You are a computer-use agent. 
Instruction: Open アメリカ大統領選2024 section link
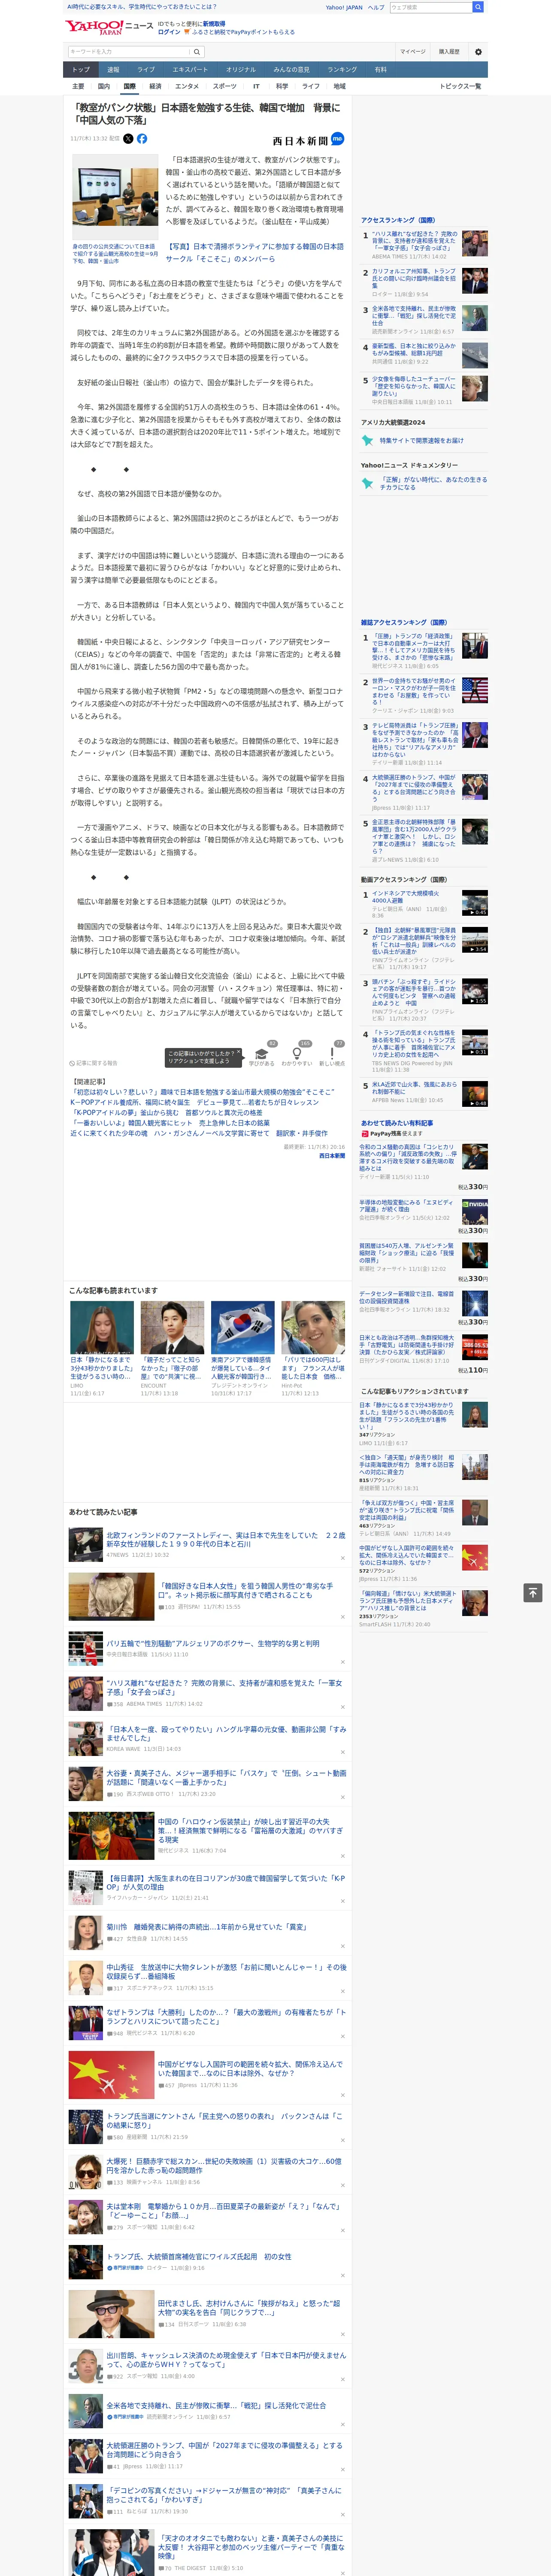(393, 422)
